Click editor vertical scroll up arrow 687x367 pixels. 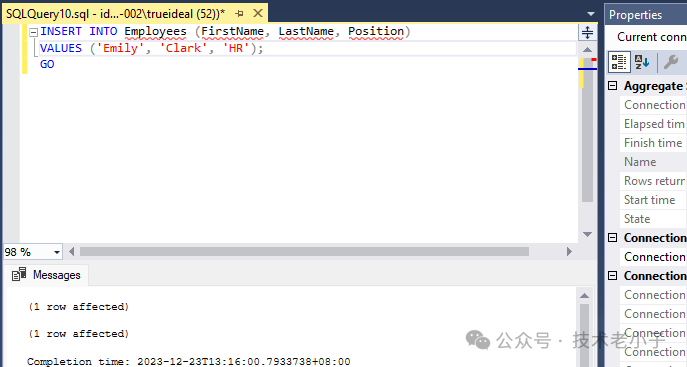click(588, 49)
